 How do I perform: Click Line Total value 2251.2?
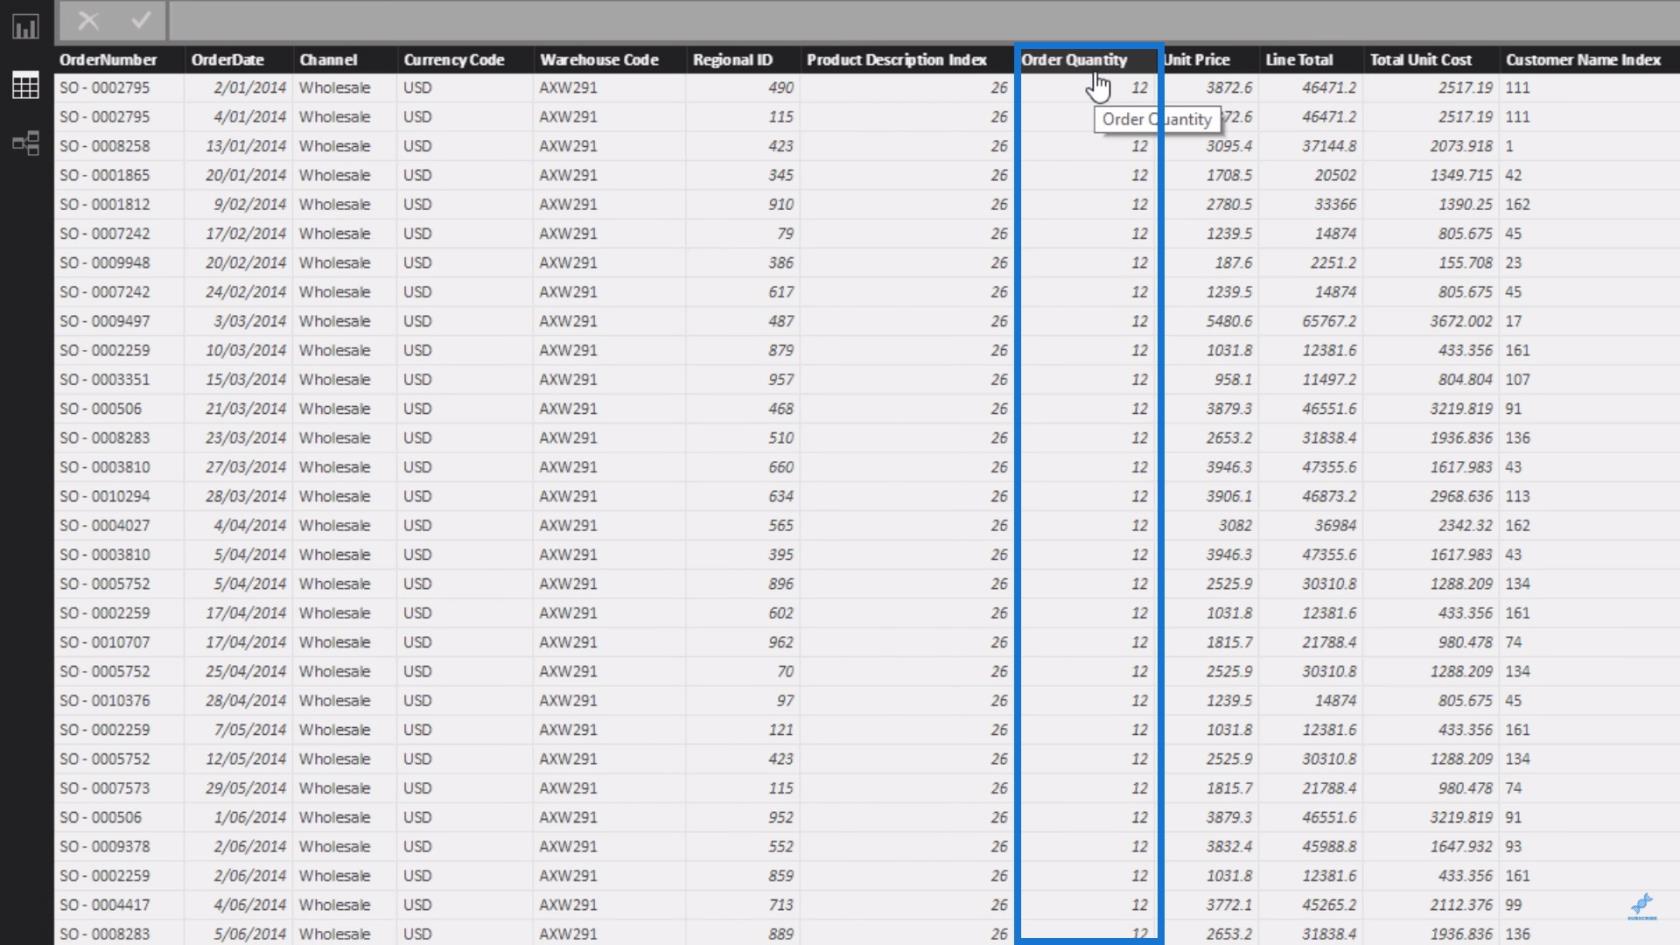pyautogui.click(x=1333, y=263)
